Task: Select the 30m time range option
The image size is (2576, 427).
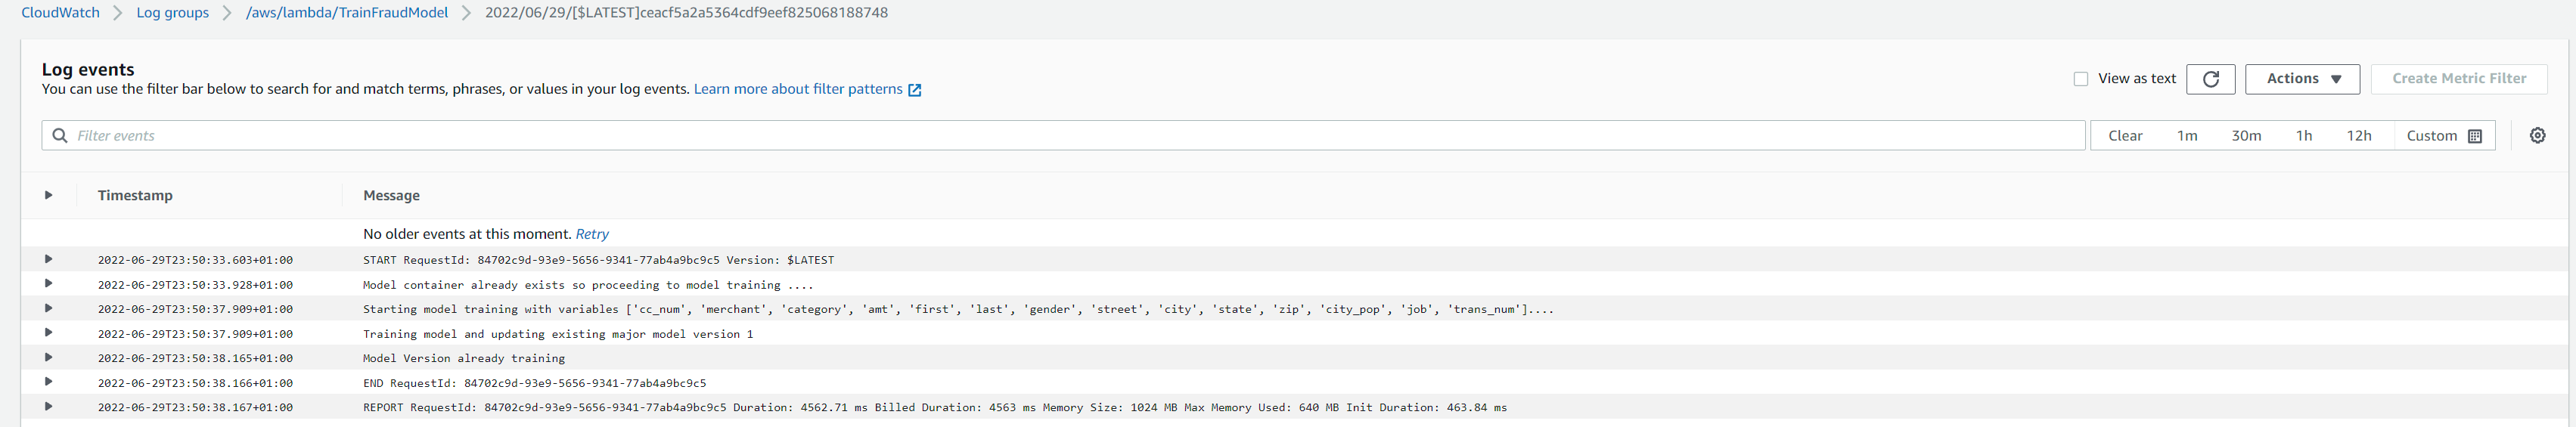Action: [2246, 136]
